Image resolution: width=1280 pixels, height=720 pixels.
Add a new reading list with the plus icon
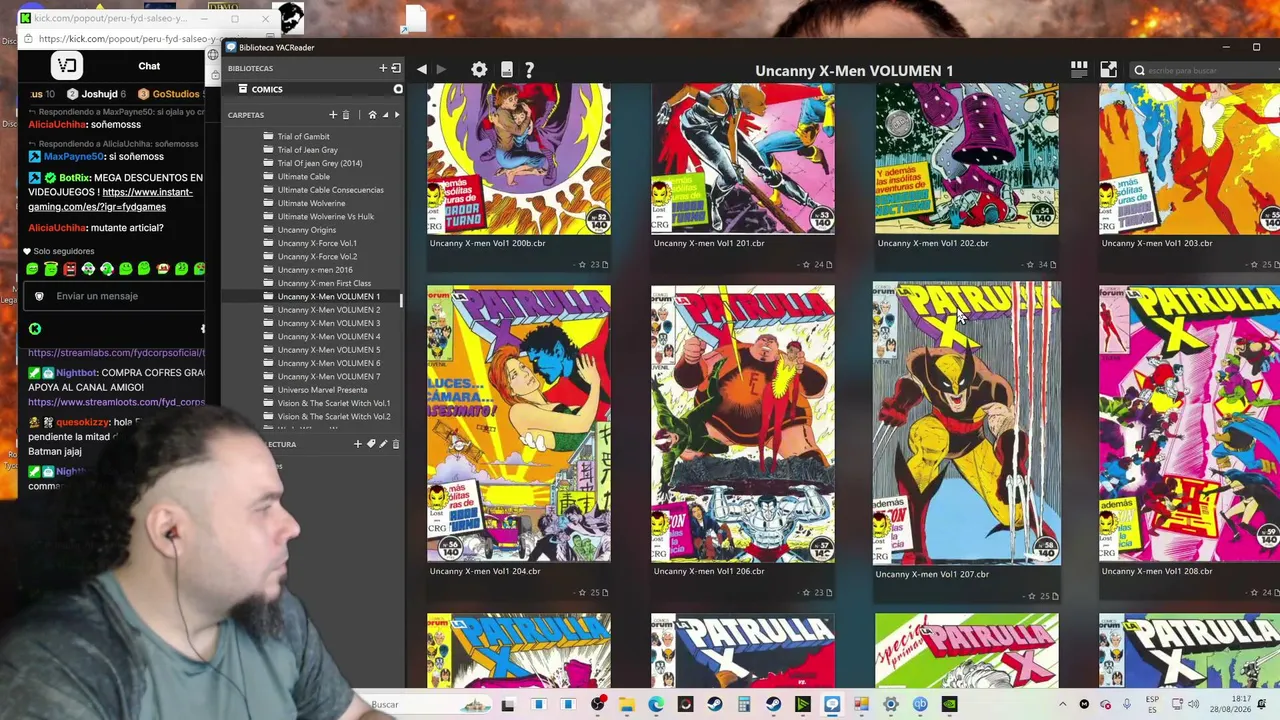[x=358, y=444]
